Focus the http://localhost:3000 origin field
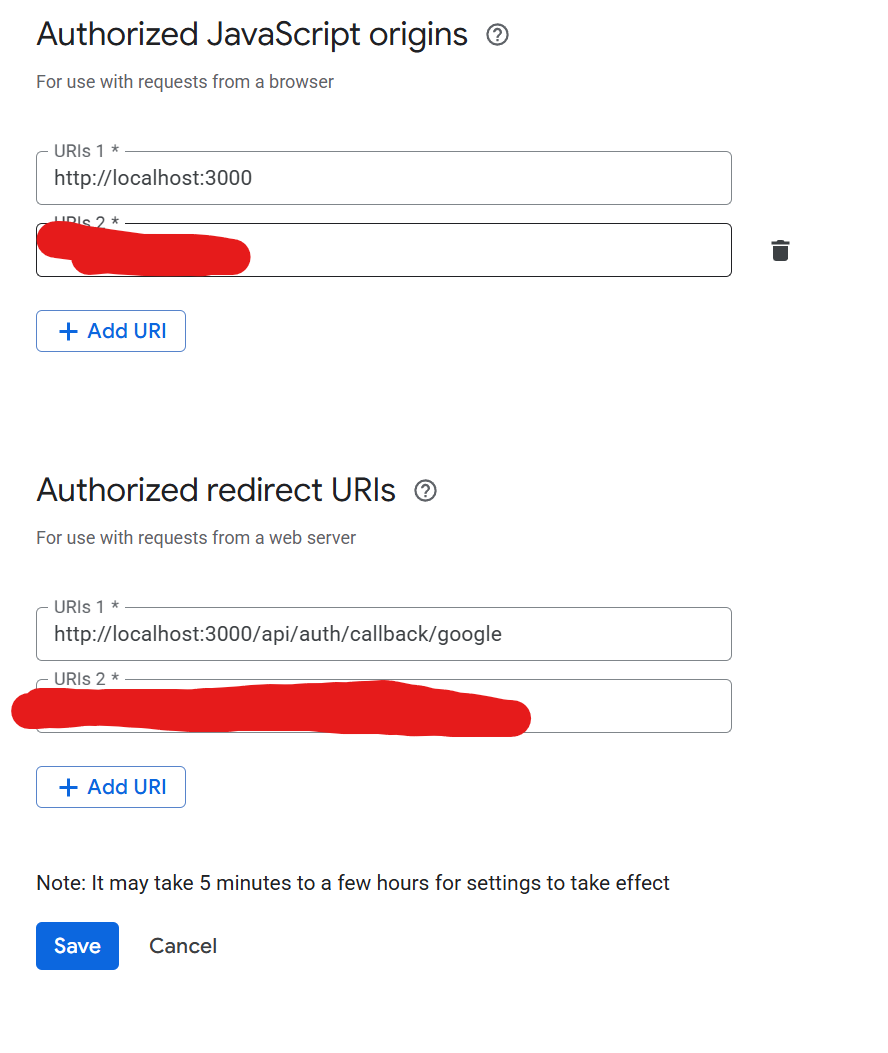Image resolution: width=888 pixels, height=1053 pixels. [x=383, y=179]
